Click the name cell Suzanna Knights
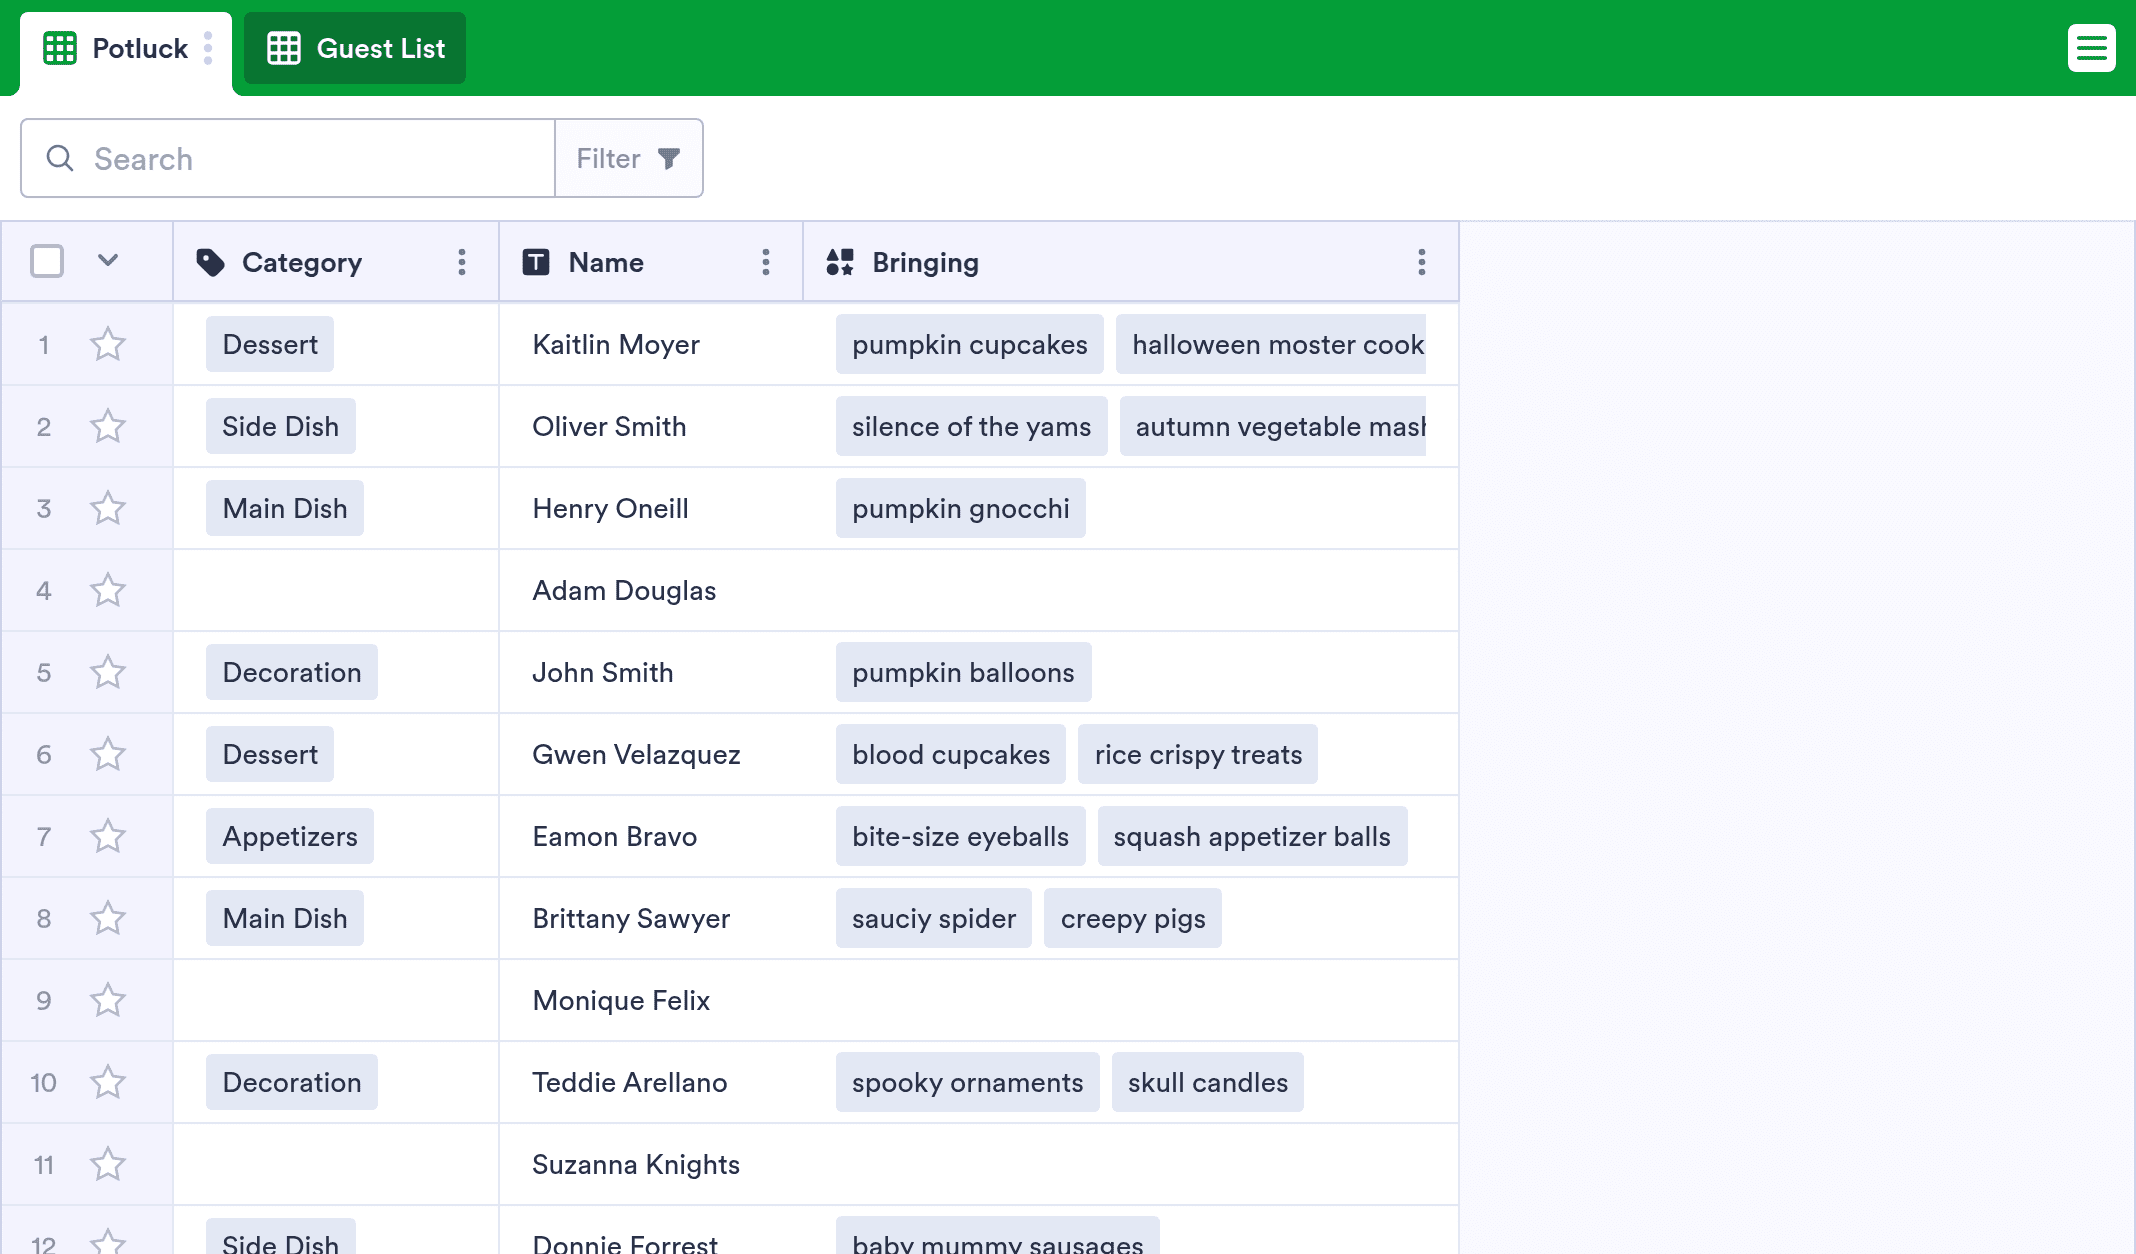The height and width of the screenshot is (1254, 2136). click(x=651, y=1164)
